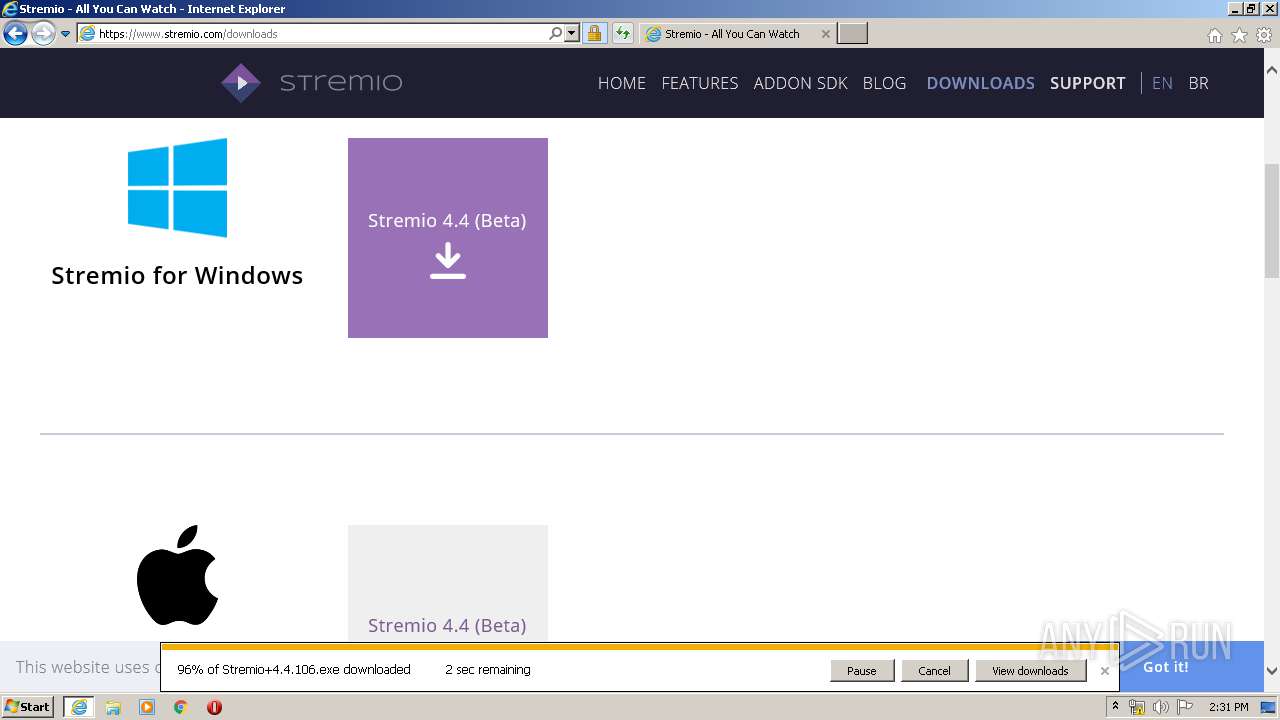
Task: Open the recent pages dropdown arrow
Action: (65, 34)
